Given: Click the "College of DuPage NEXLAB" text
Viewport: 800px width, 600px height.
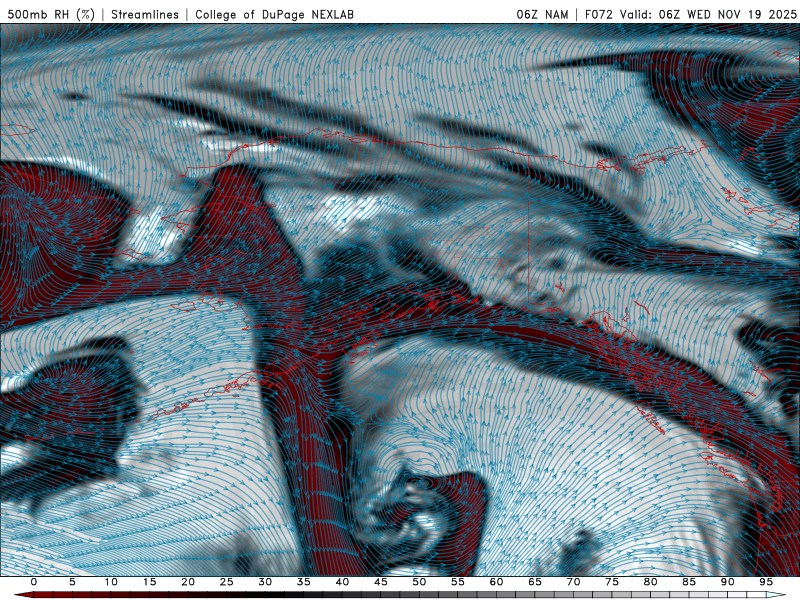Looking at the screenshot, I should pos(274,14).
